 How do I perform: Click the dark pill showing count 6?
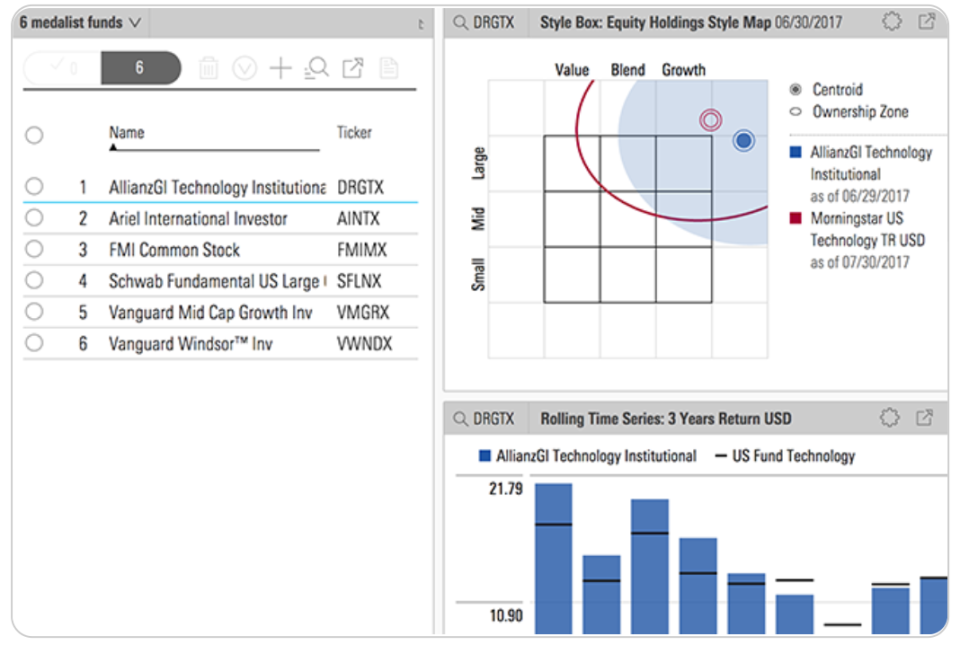click(x=140, y=67)
